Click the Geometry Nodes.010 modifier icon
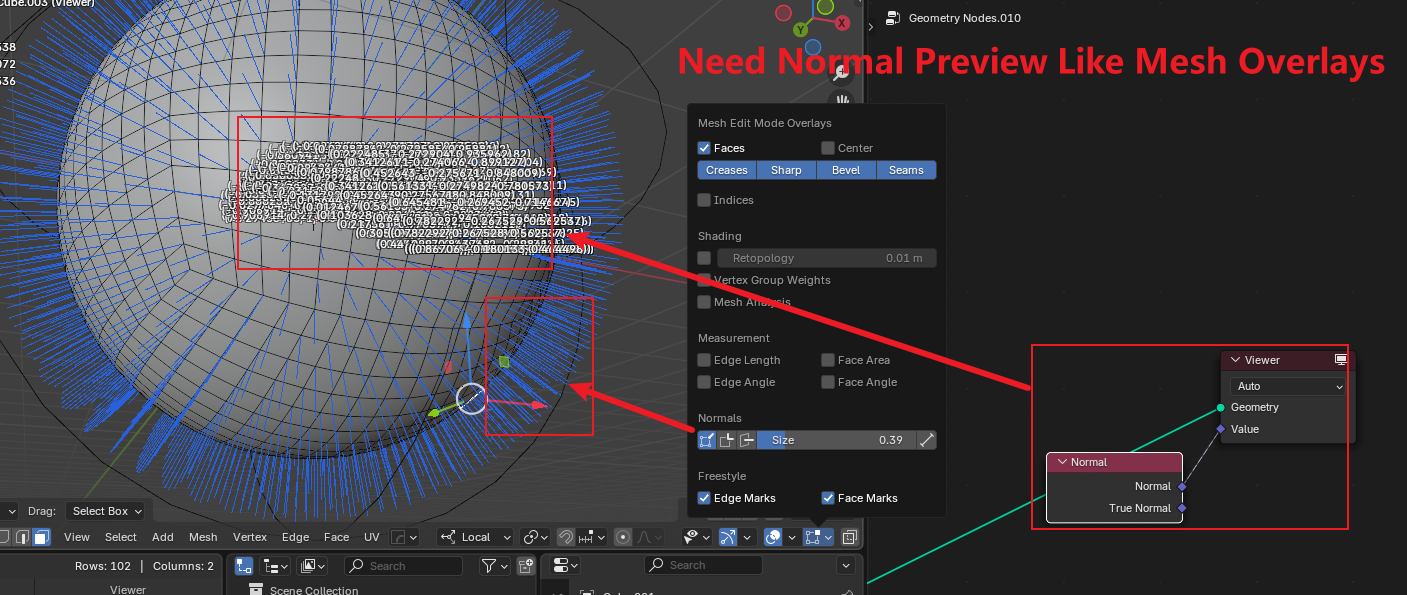The height and width of the screenshot is (595, 1407). pos(892,18)
